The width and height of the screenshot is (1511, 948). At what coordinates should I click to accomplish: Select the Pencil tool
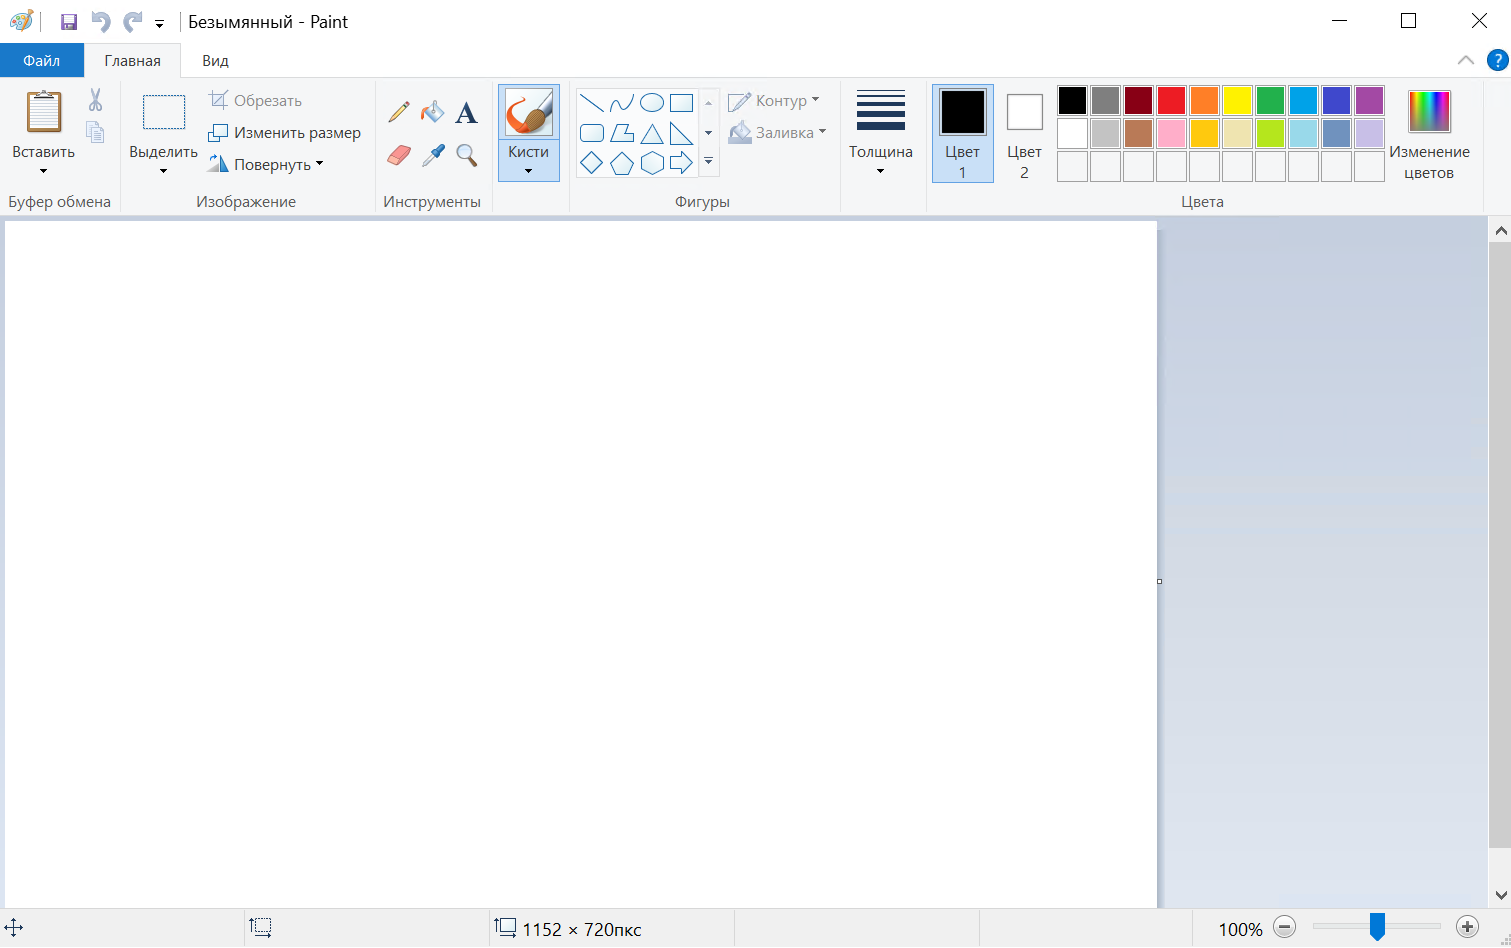398,111
